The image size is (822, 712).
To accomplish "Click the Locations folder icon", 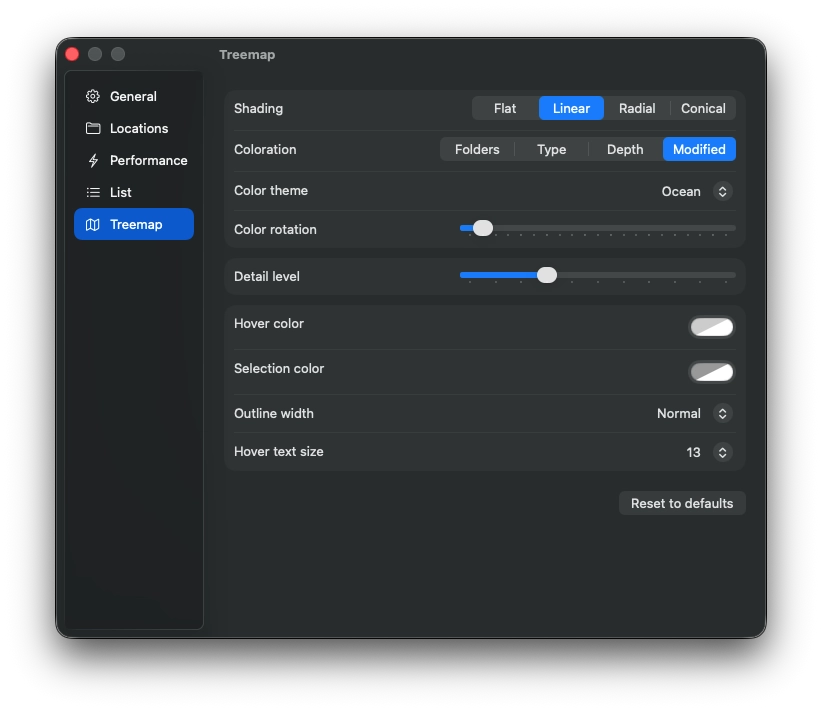I will (93, 128).
